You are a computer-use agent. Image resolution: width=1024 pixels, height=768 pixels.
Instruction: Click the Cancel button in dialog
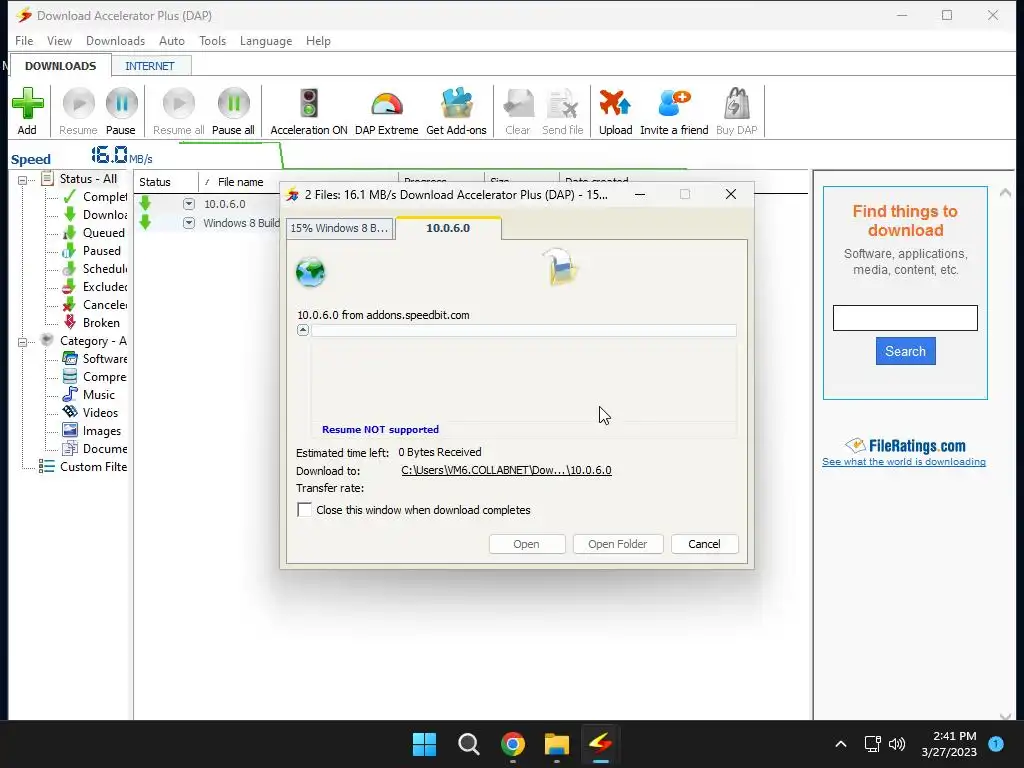click(704, 544)
